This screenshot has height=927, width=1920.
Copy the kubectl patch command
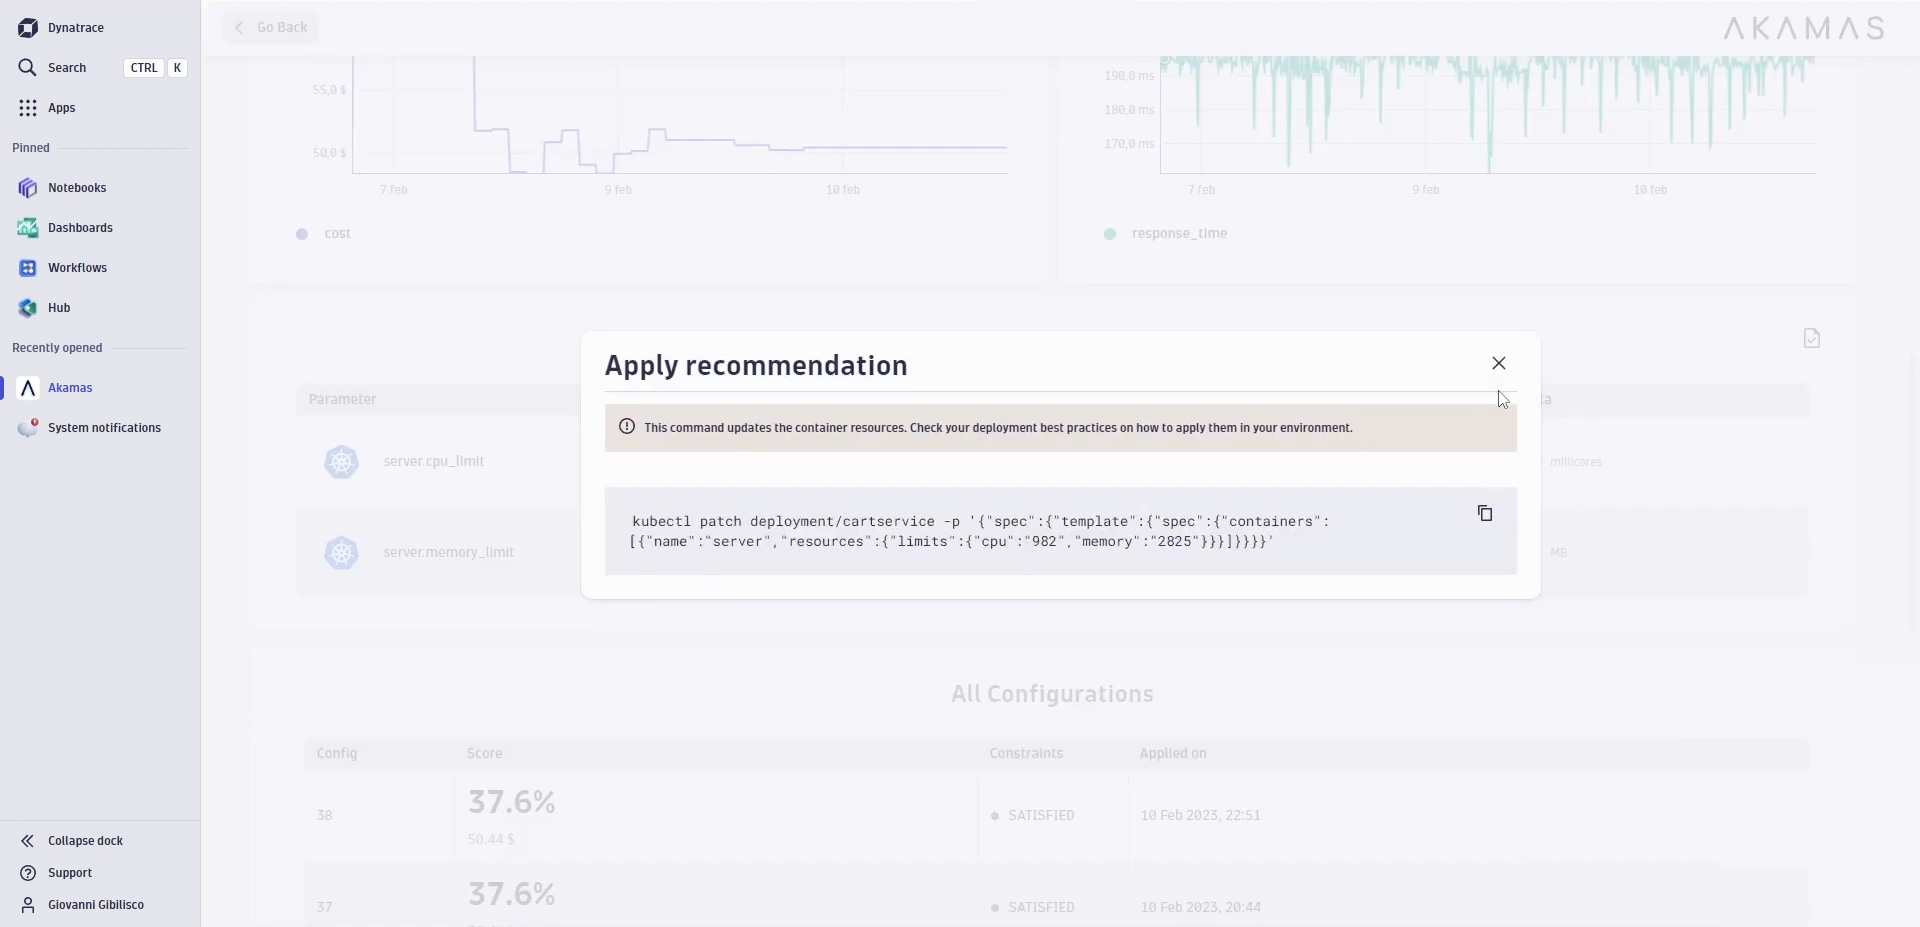coord(1485,513)
